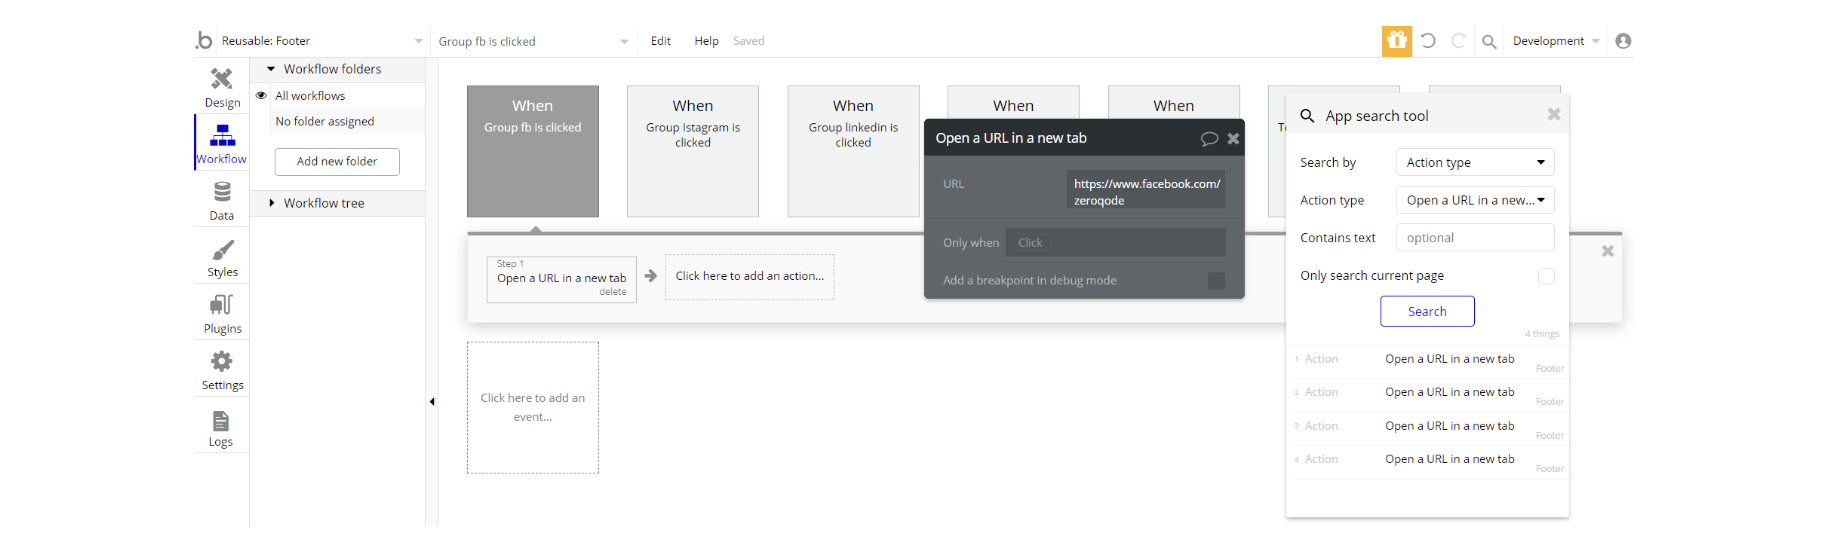Open the Design tab in sidebar
1830x534 pixels.
point(222,87)
